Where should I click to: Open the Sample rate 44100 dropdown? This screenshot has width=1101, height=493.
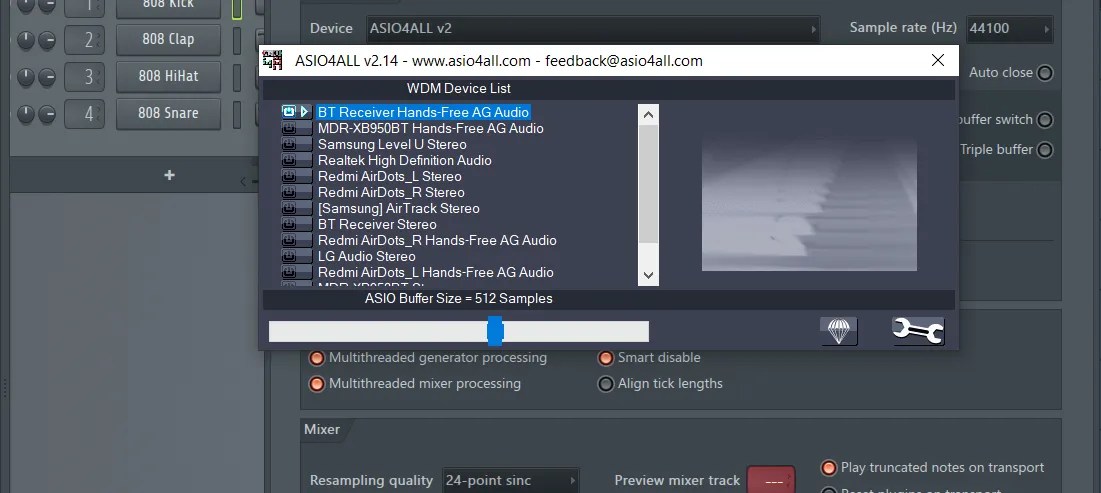pyautogui.click(x=1010, y=29)
